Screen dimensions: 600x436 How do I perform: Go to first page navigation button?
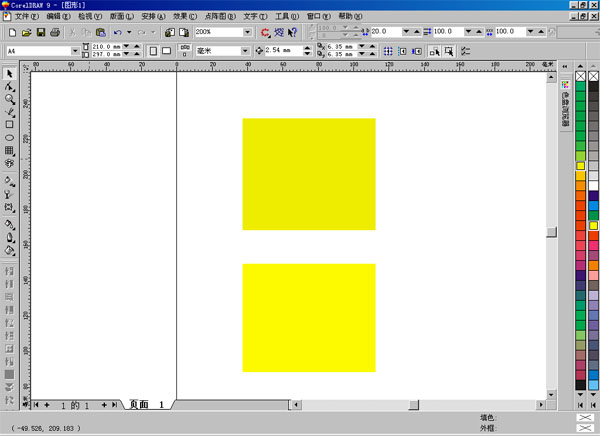(36, 405)
